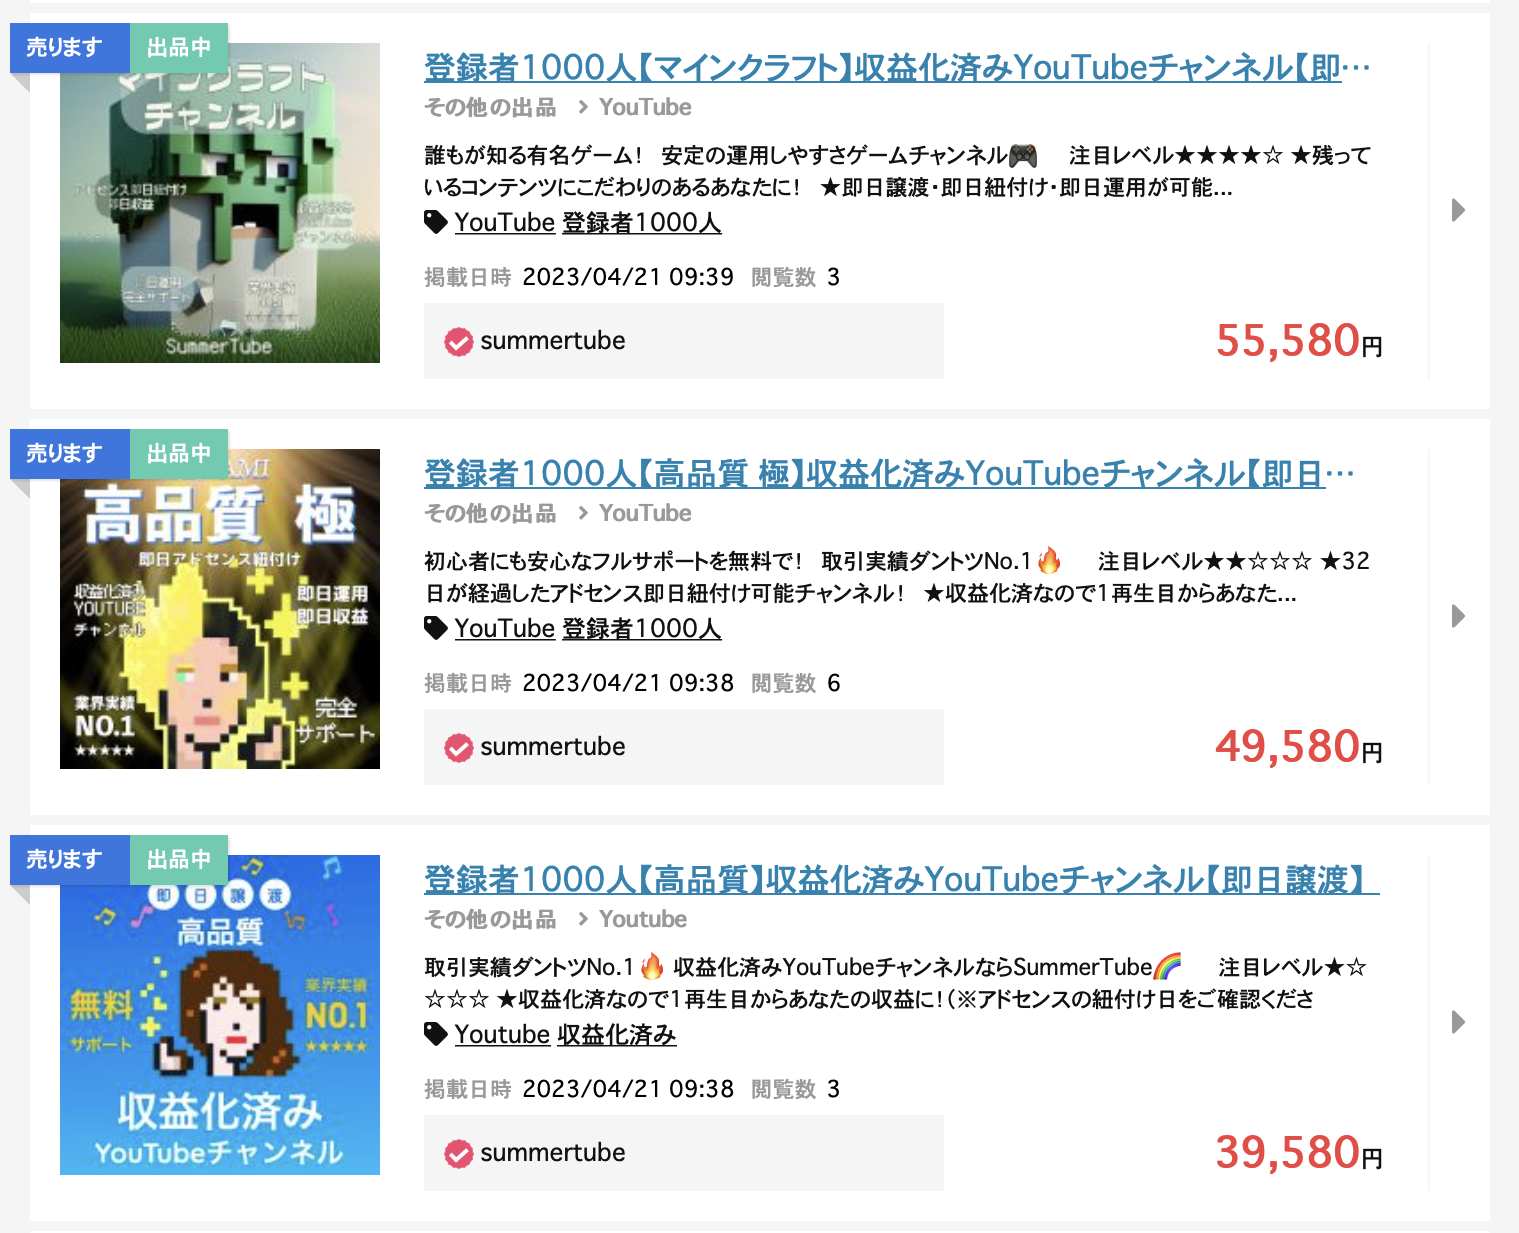Viewport: 1519px width, 1233px height.
Task: Click summertube seller in the 49,580円 listing
Action: click(553, 747)
